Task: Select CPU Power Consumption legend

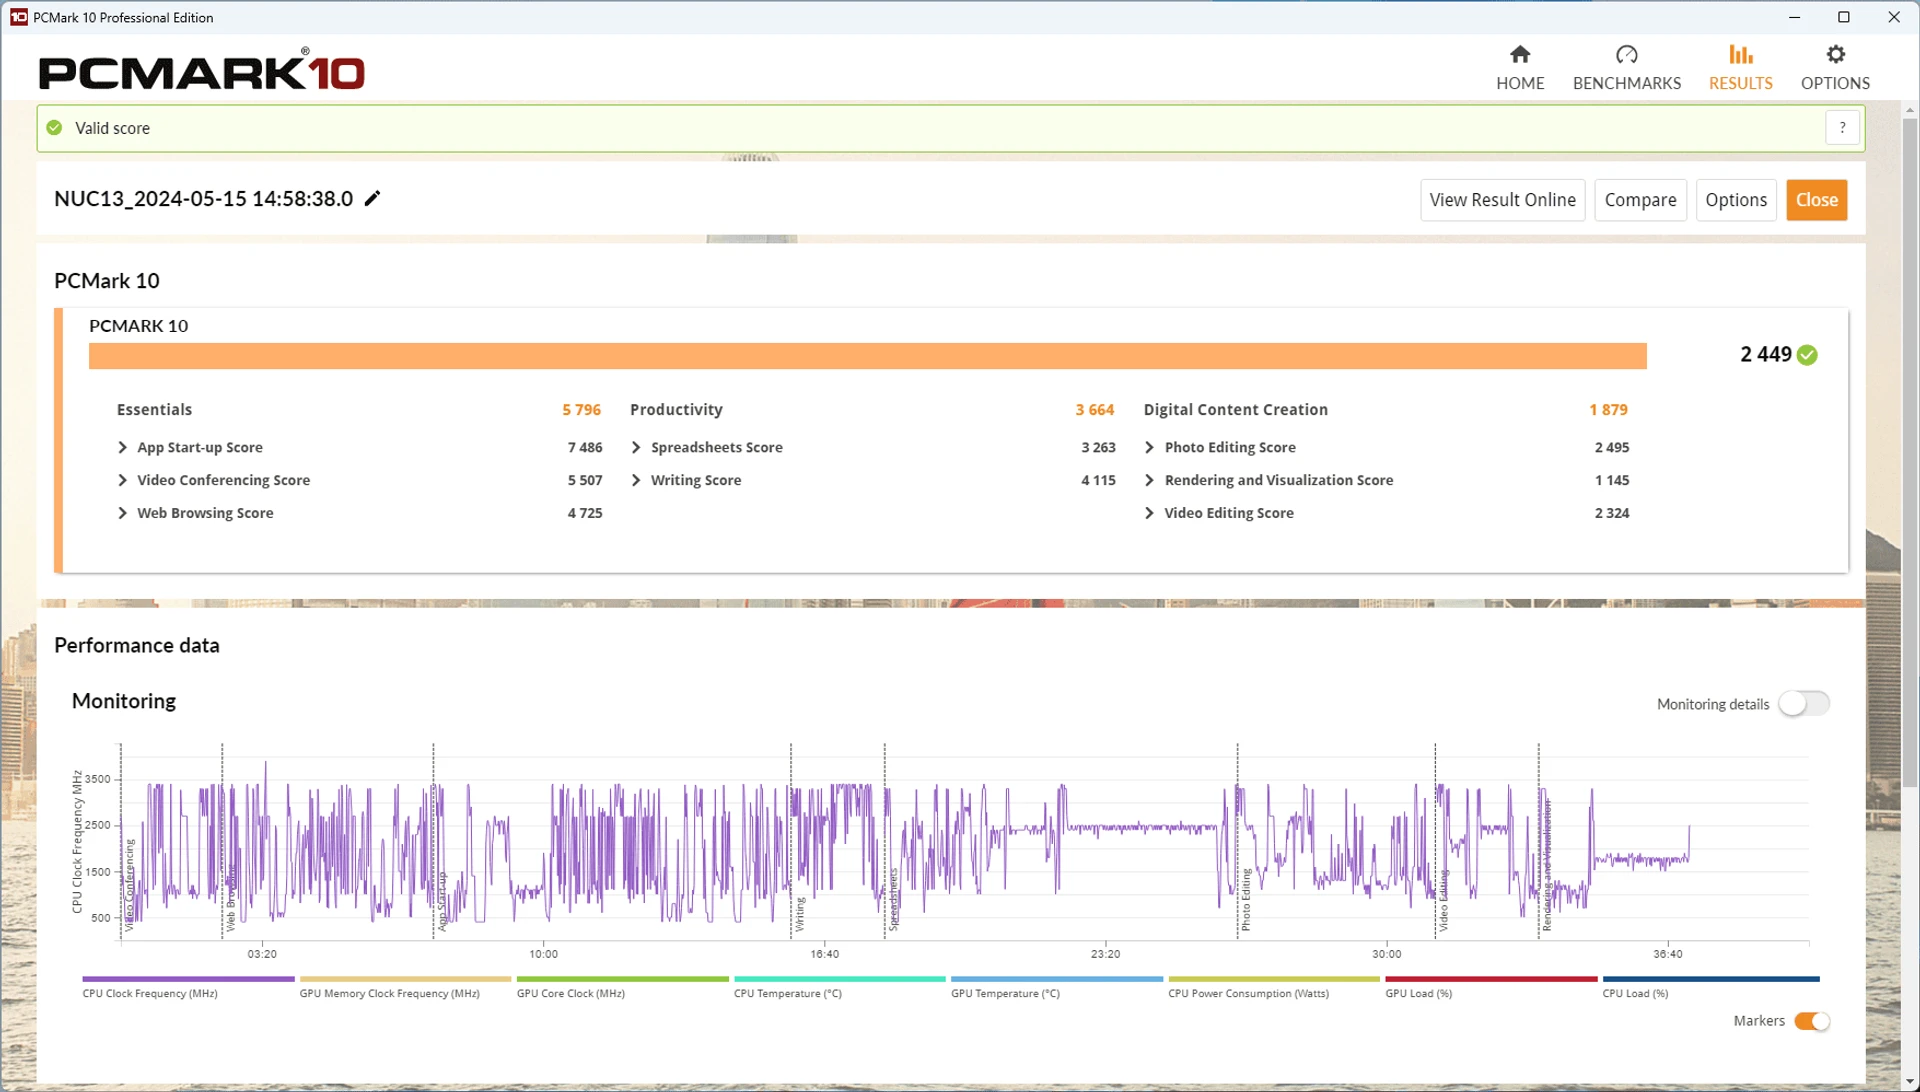Action: pyautogui.click(x=1273, y=987)
